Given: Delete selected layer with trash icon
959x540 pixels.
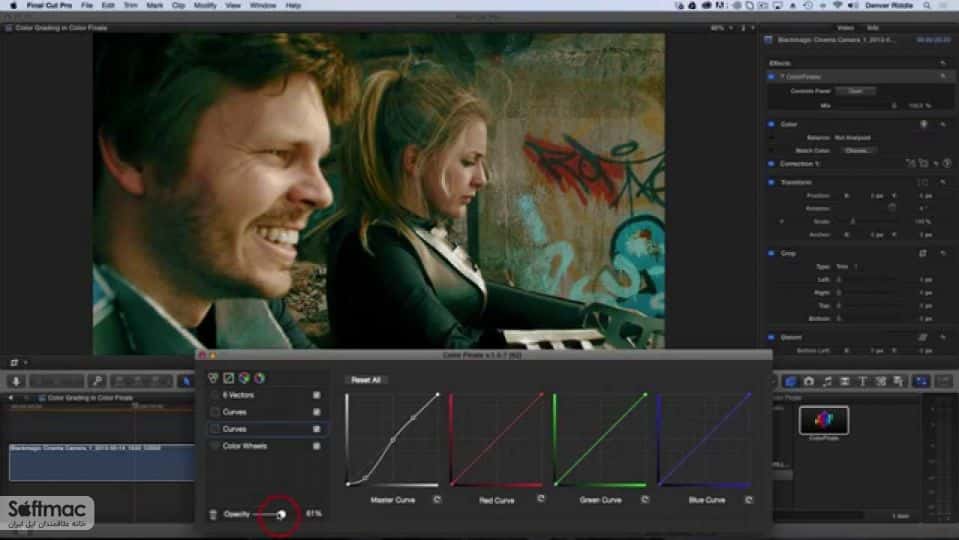Looking at the screenshot, I should tap(213, 514).
